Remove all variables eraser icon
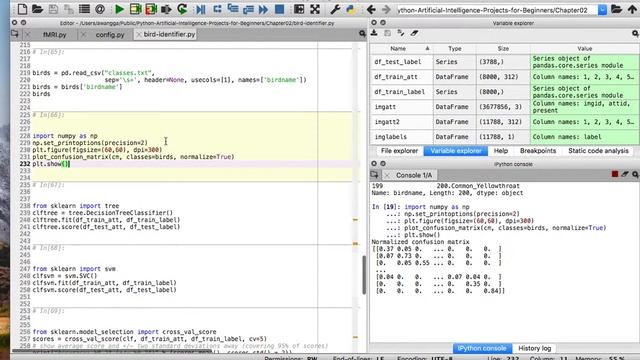 [414, 33]
